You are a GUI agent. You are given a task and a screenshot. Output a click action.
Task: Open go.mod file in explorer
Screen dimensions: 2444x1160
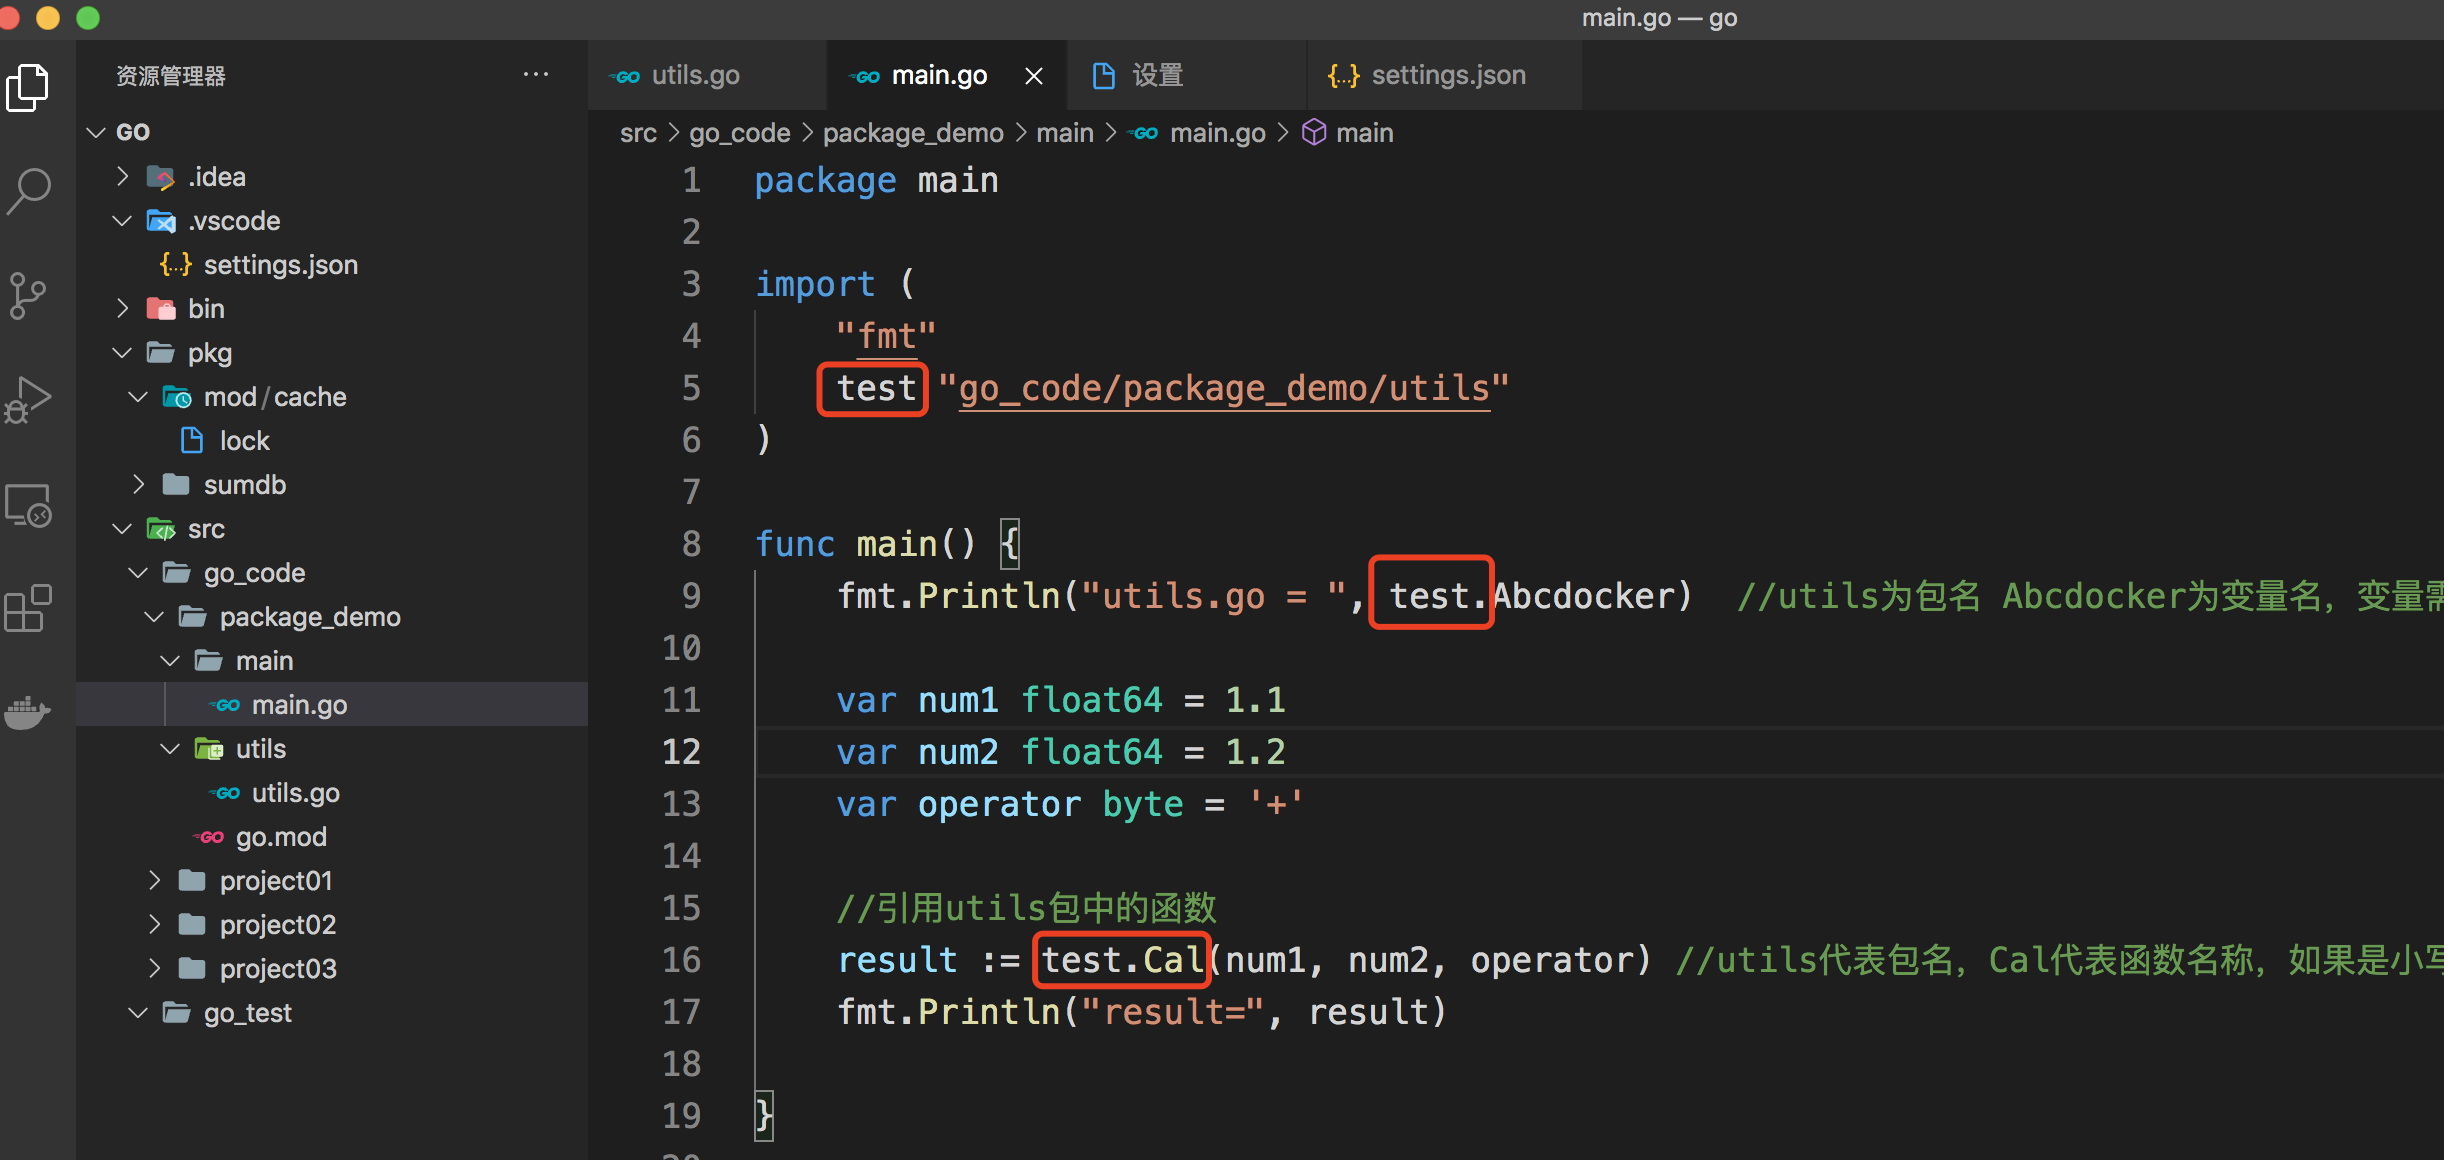[281, 837]
